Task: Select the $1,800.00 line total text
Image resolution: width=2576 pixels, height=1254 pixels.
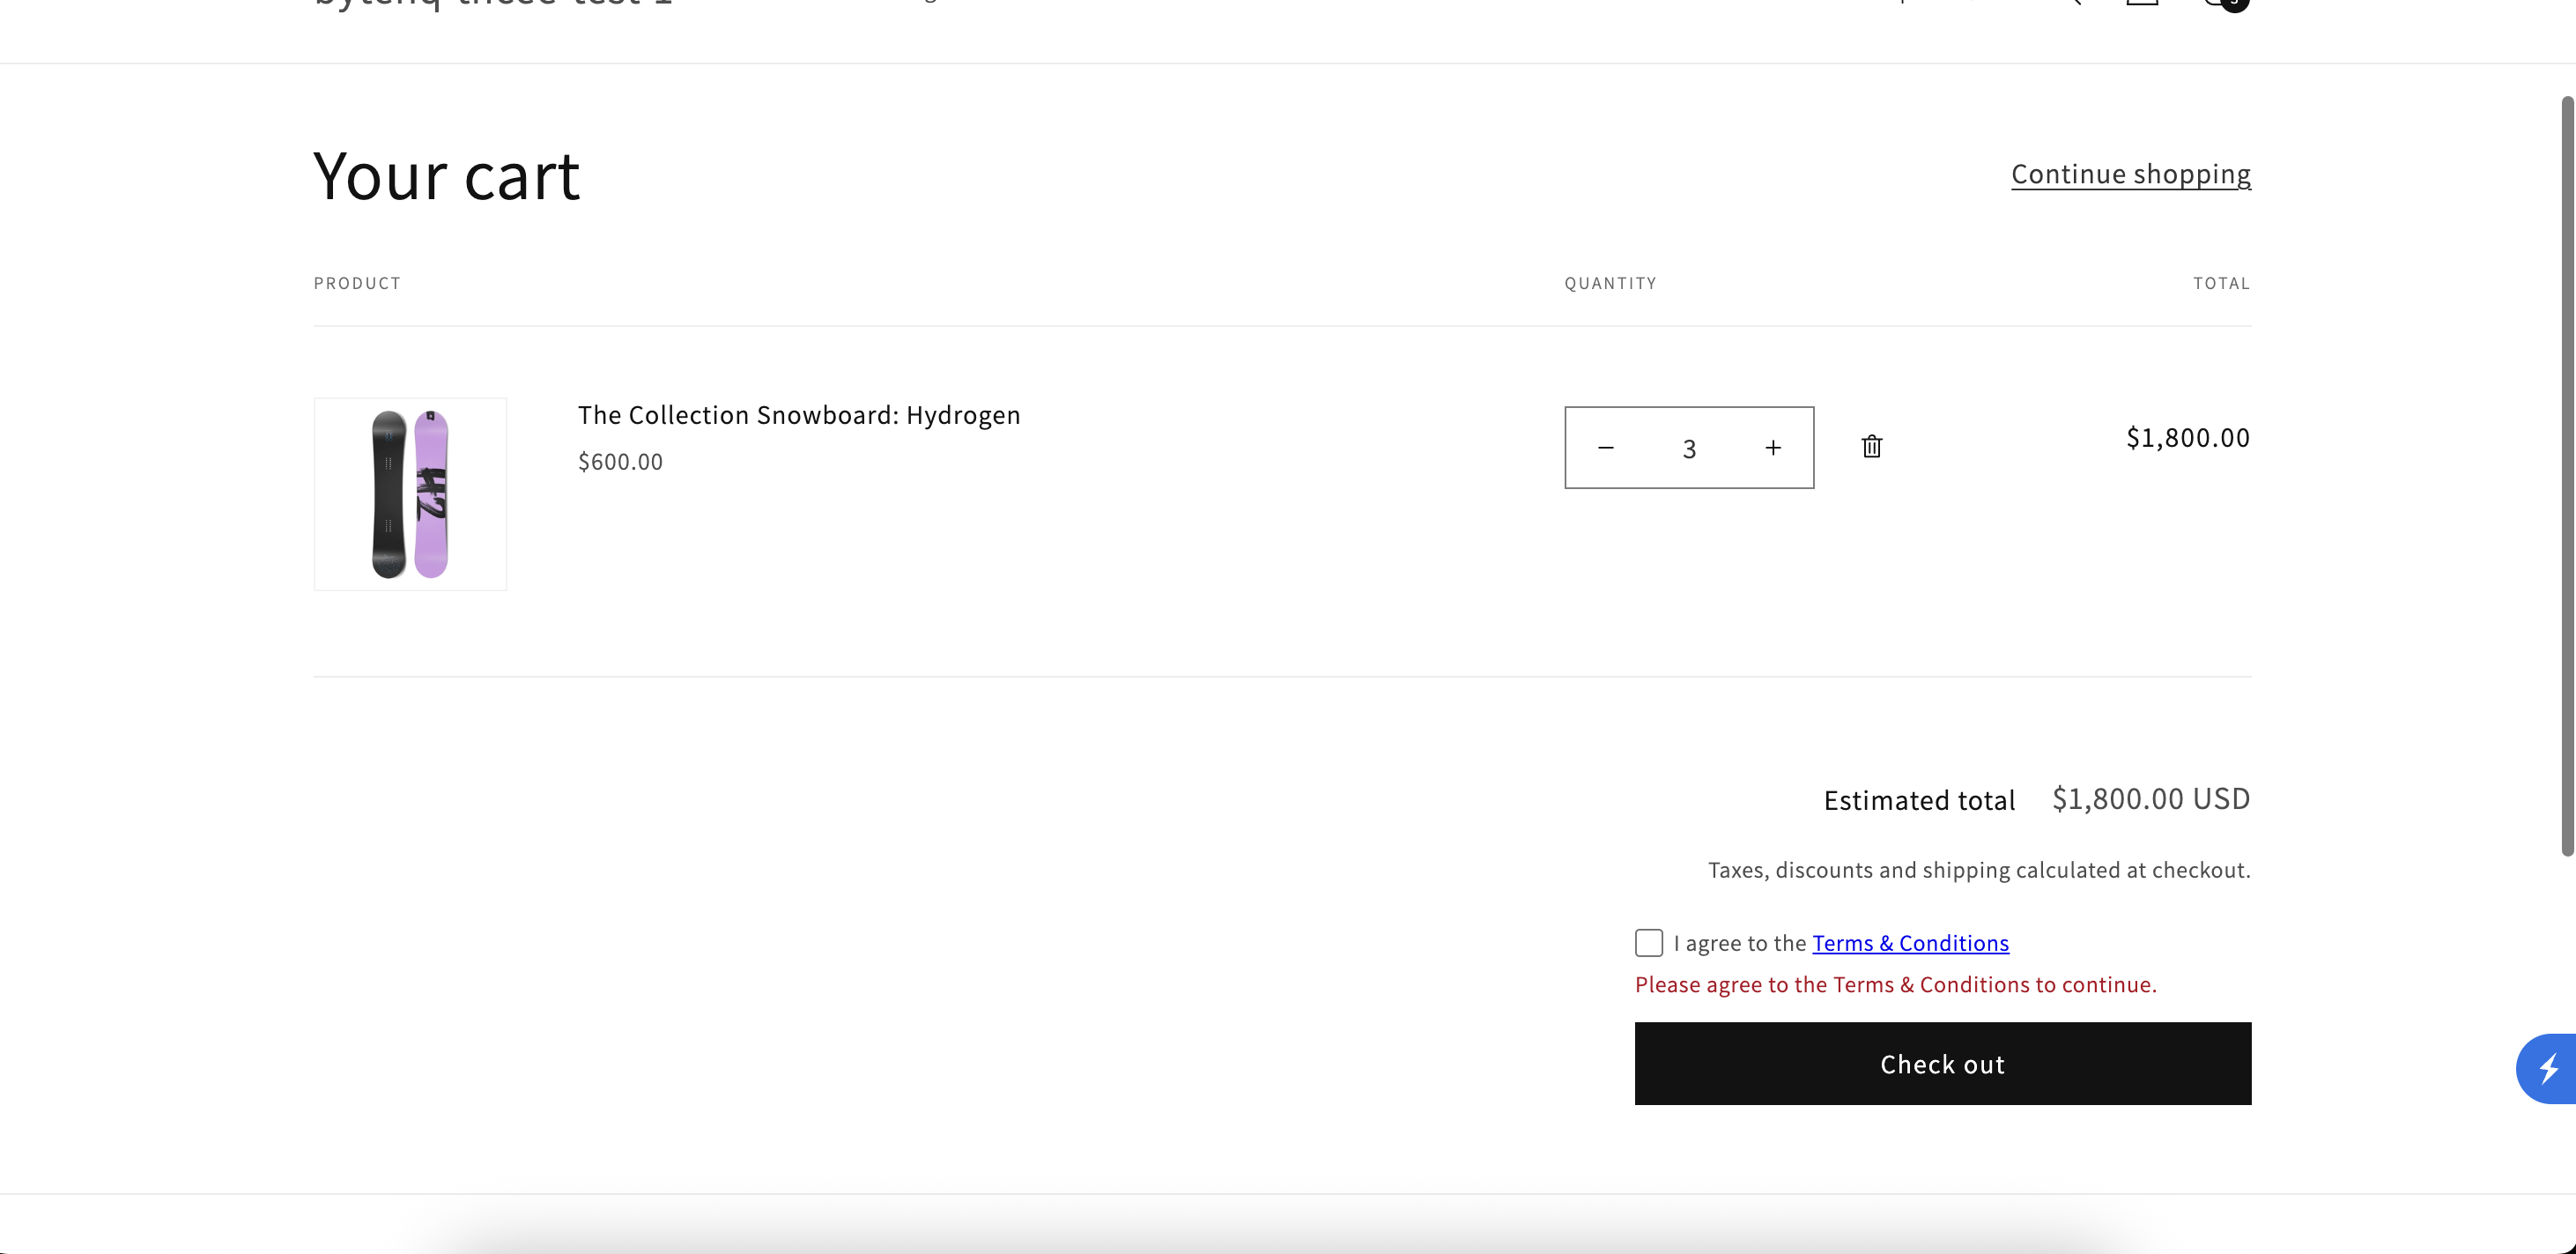Action: click(2188, 438)
